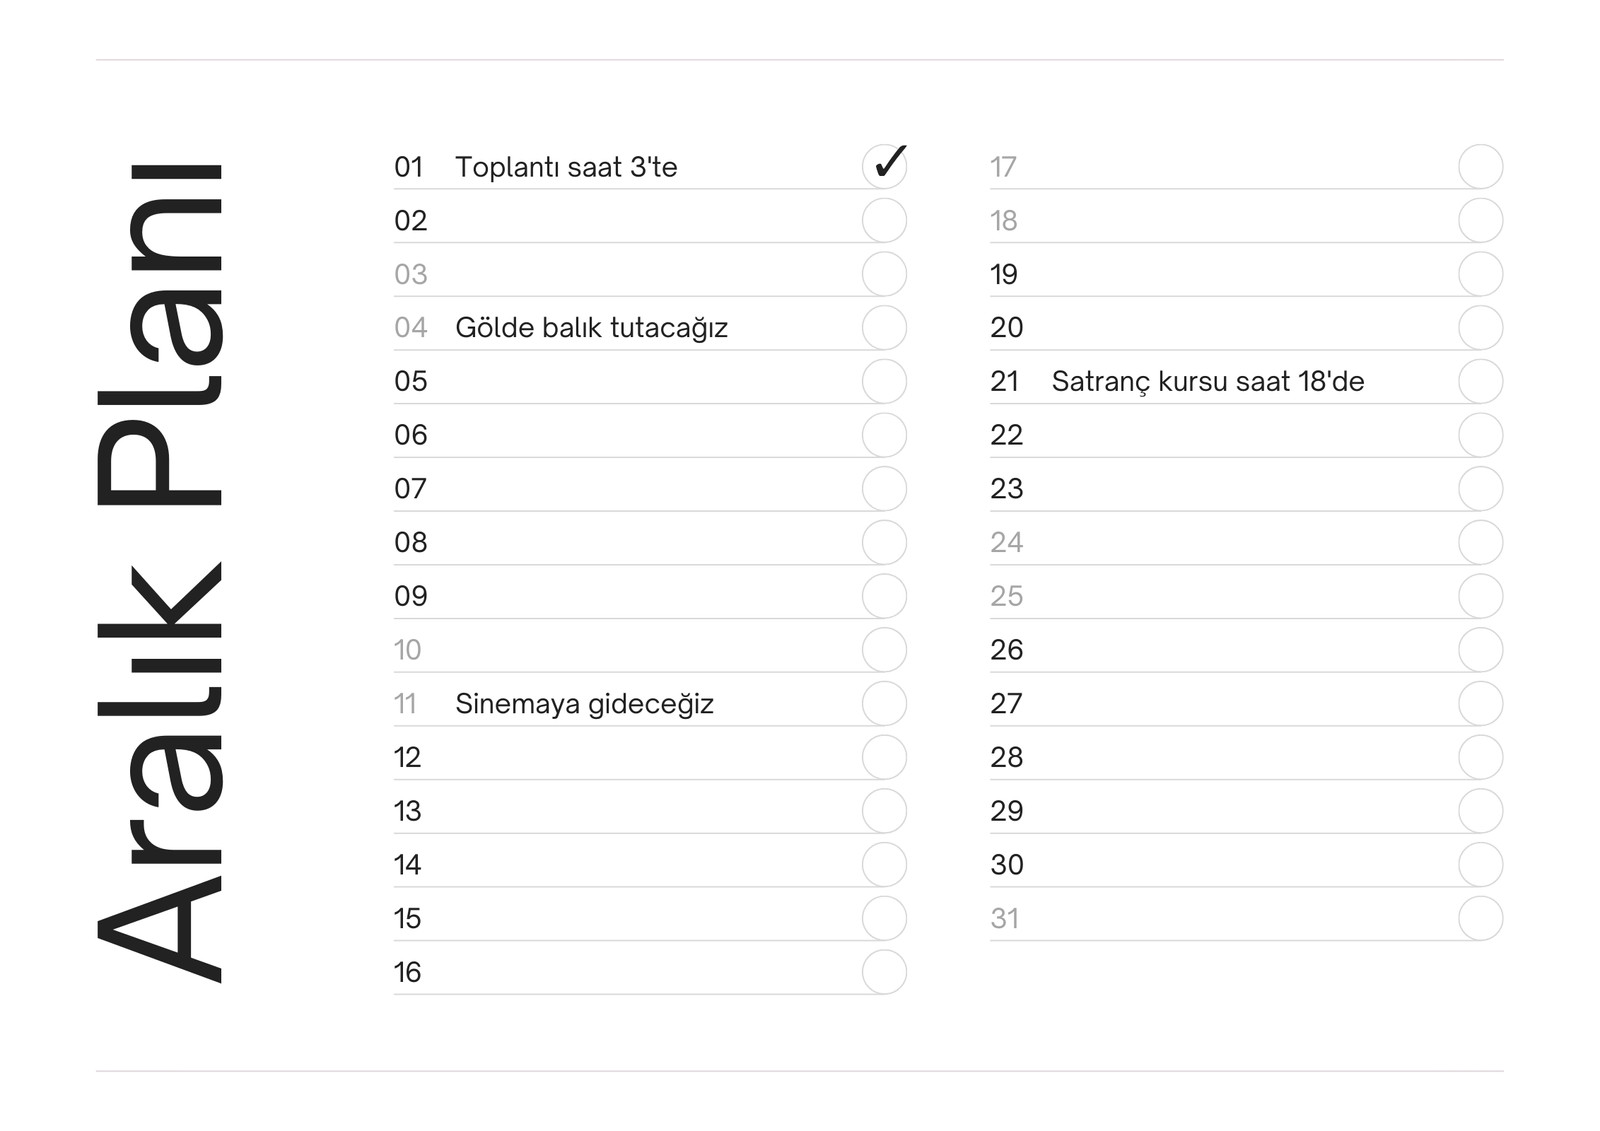This screenshot has width=1600, height=1131.
Task: Tick the circle for day 22
Action: click(1480, 435)
